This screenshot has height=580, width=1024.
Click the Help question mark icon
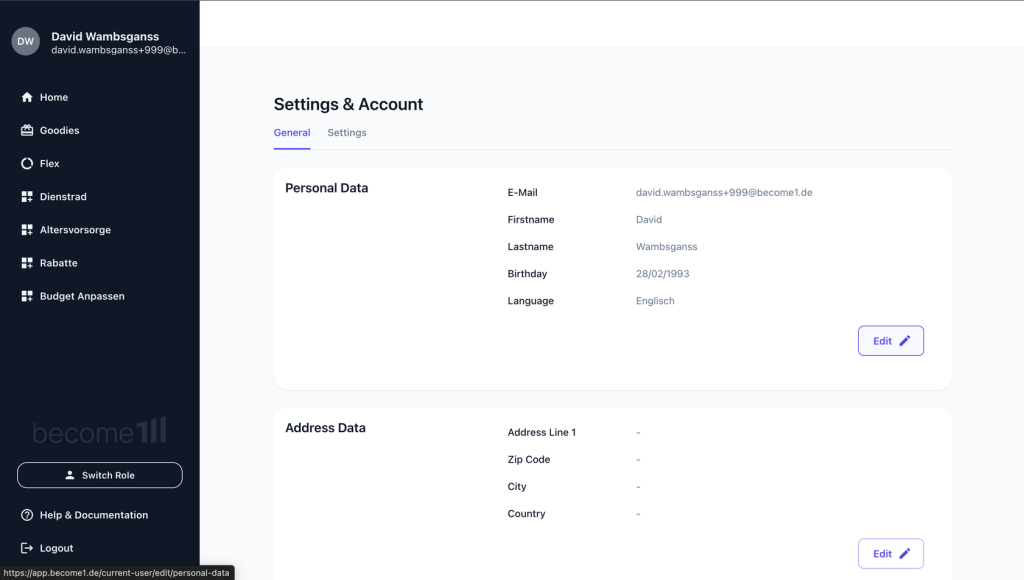27,515
